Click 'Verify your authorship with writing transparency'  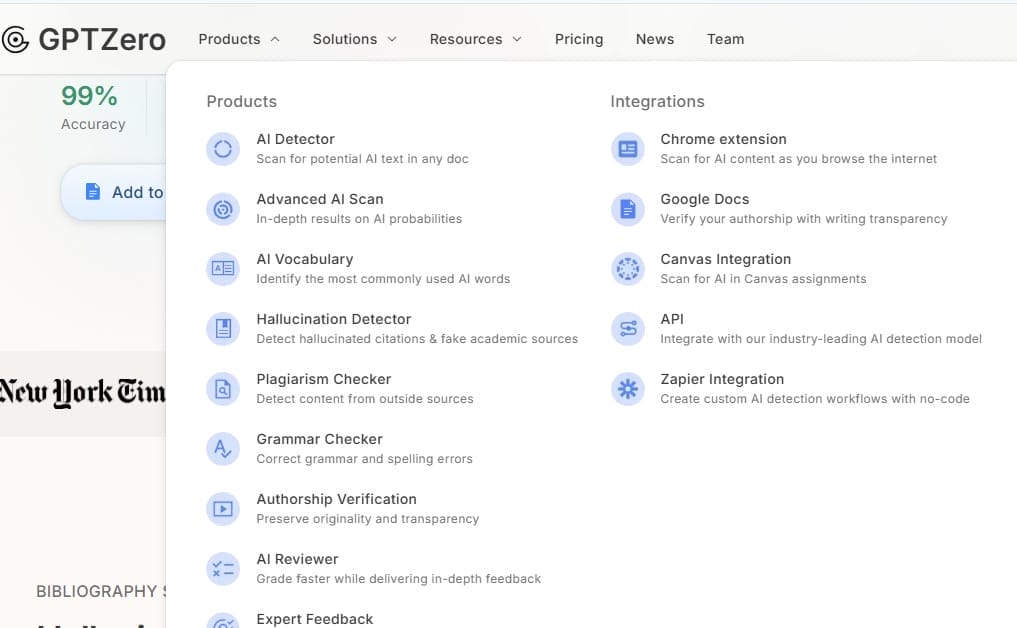click(x=804, y=219)
